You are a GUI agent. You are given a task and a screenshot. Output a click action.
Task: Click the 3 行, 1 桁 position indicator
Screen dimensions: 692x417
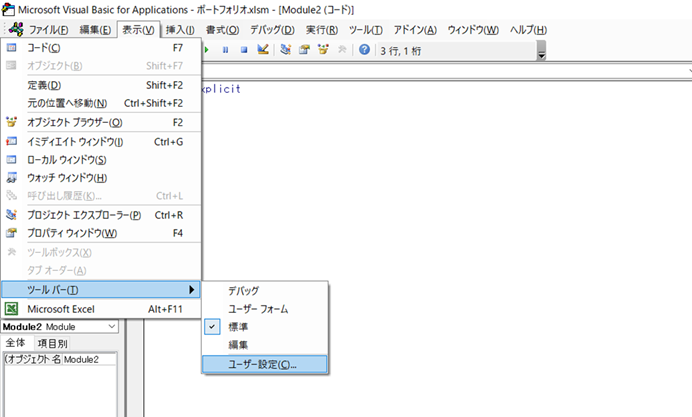point(401,51)
